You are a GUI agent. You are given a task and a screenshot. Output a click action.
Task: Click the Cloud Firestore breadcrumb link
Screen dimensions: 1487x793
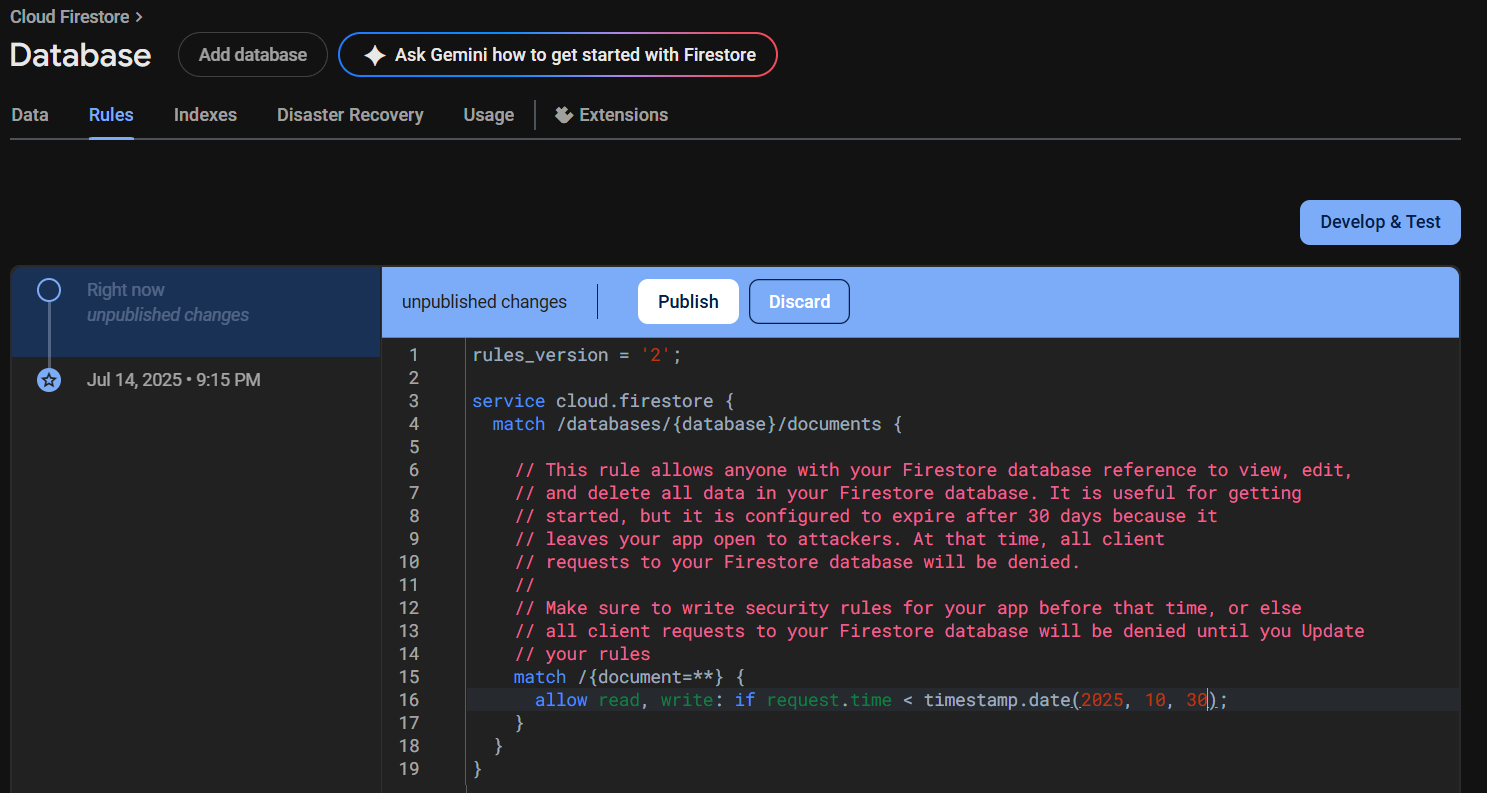pos(68,17)
